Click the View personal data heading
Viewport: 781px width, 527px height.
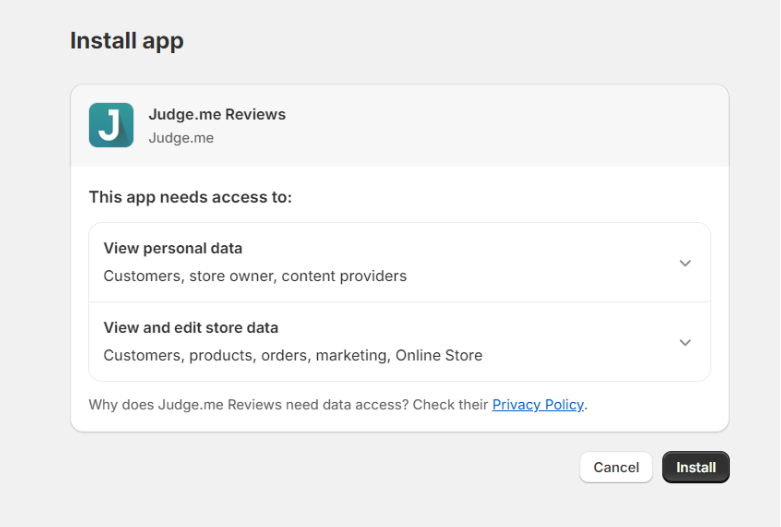(x=173, y=248)
